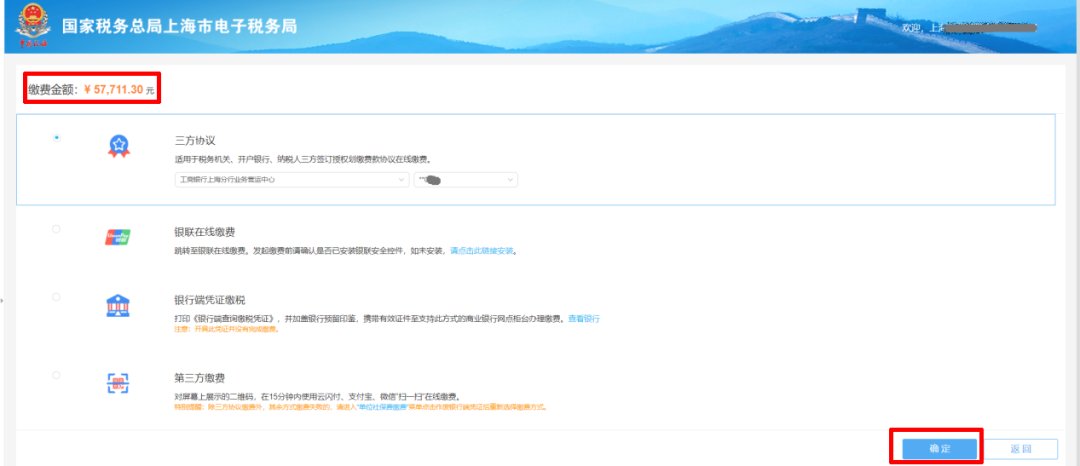The width and height of the screenshot is (1080, 466).
Task: Click the 适用于税务机关 description under 三方协议
Action: [303, 159]
